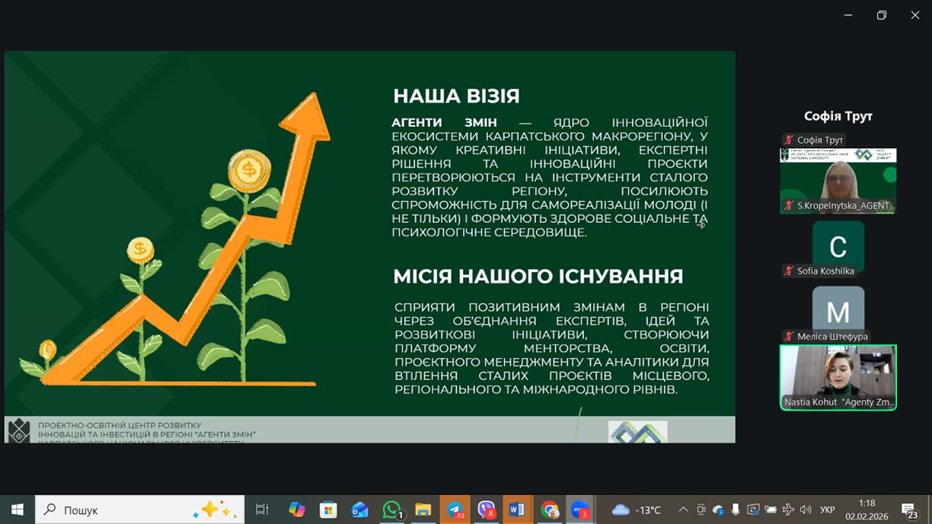
Task: Open the clock and calendar flyout
Action: (x=867, y=510)
